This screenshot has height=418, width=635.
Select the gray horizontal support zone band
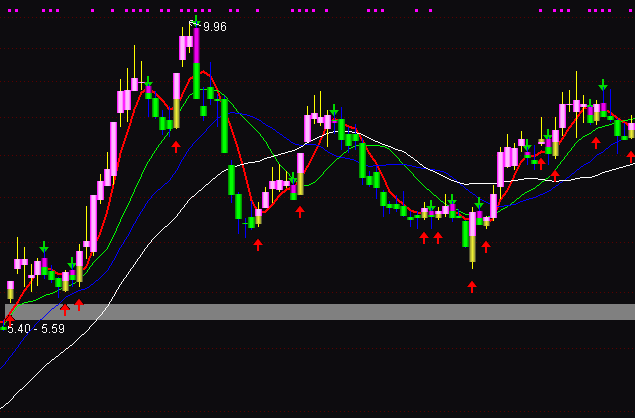pyautogui.click(x=320, y=312)
